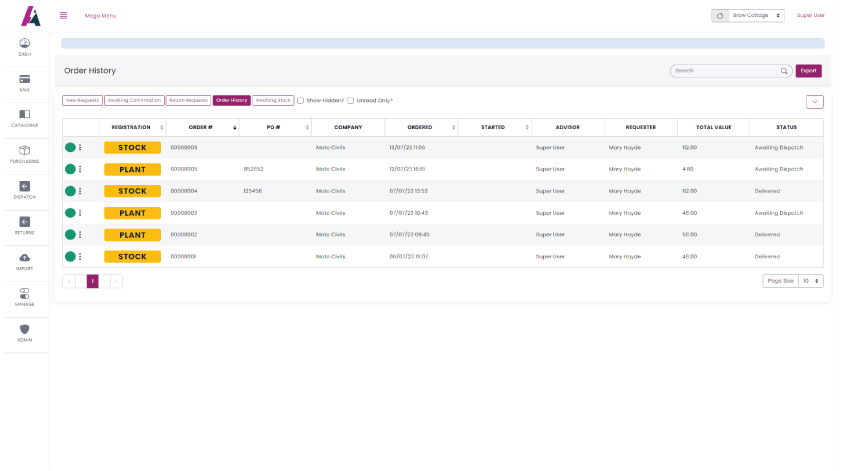Go to Purchasing in the sidebar
The image size is (842, 471).
(25, 155)
